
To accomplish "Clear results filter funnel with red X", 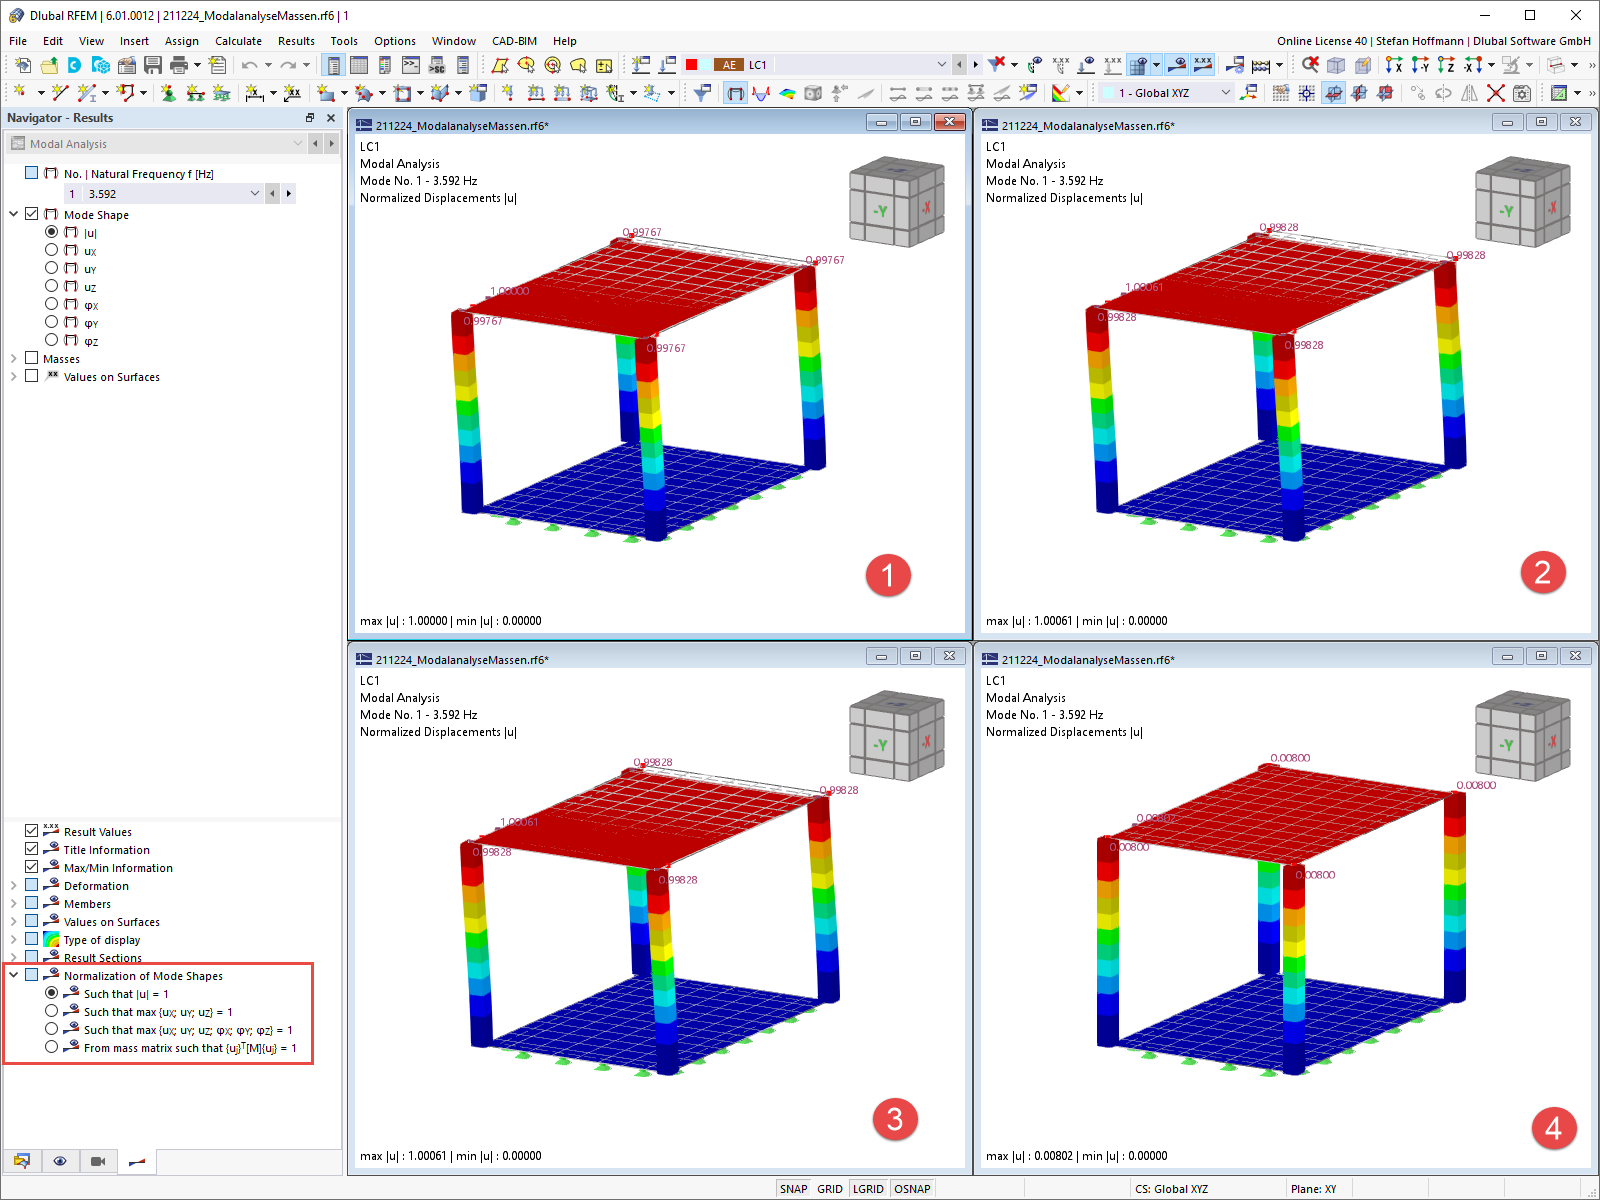I will [996, 65].
